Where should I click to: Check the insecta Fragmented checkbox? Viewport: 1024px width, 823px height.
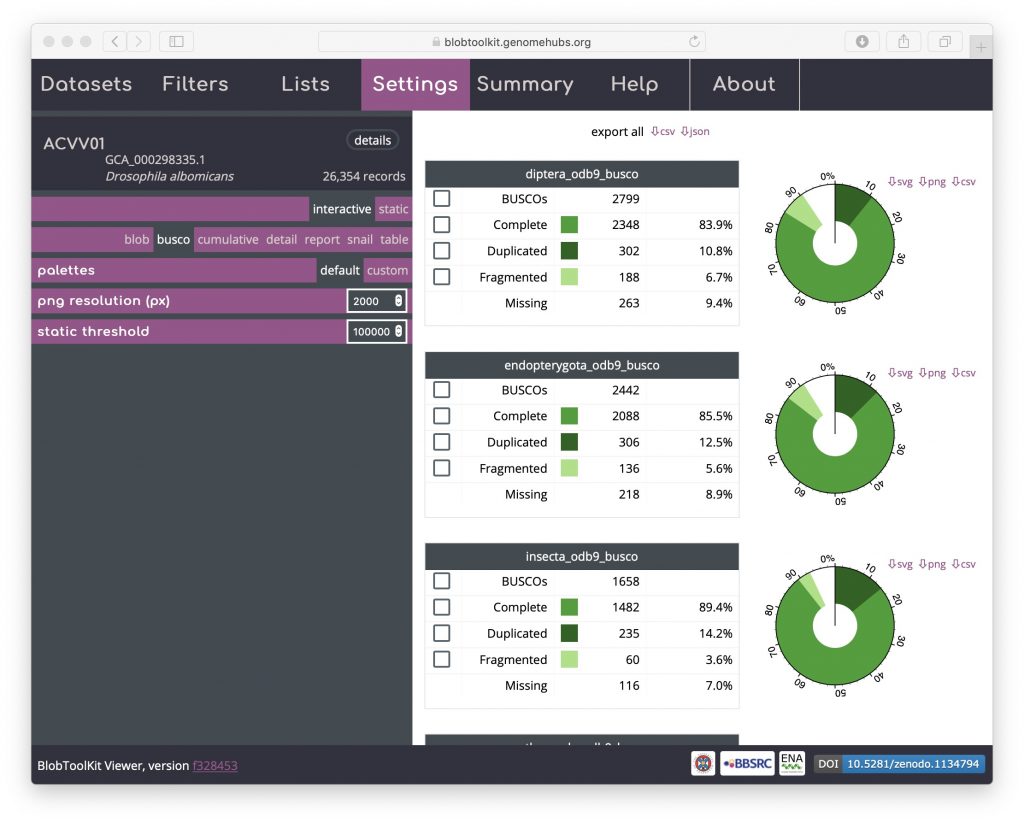pyautogui.click(x=441, y=660)
